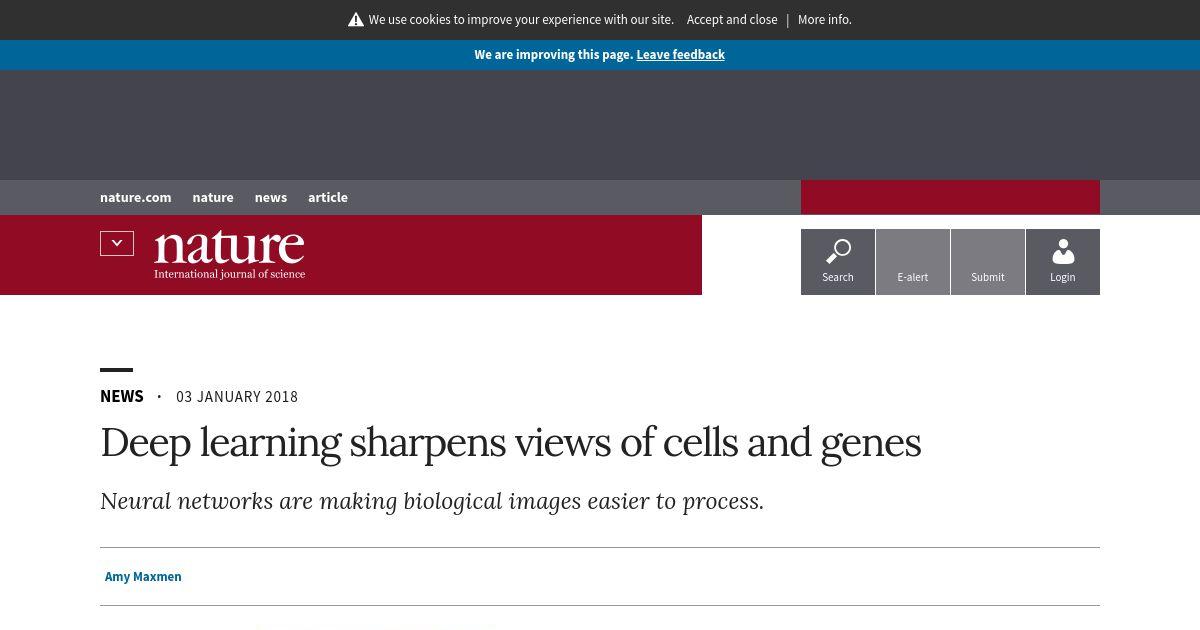
Task: Accept and close the cookie notice
Action: point(732,20)
